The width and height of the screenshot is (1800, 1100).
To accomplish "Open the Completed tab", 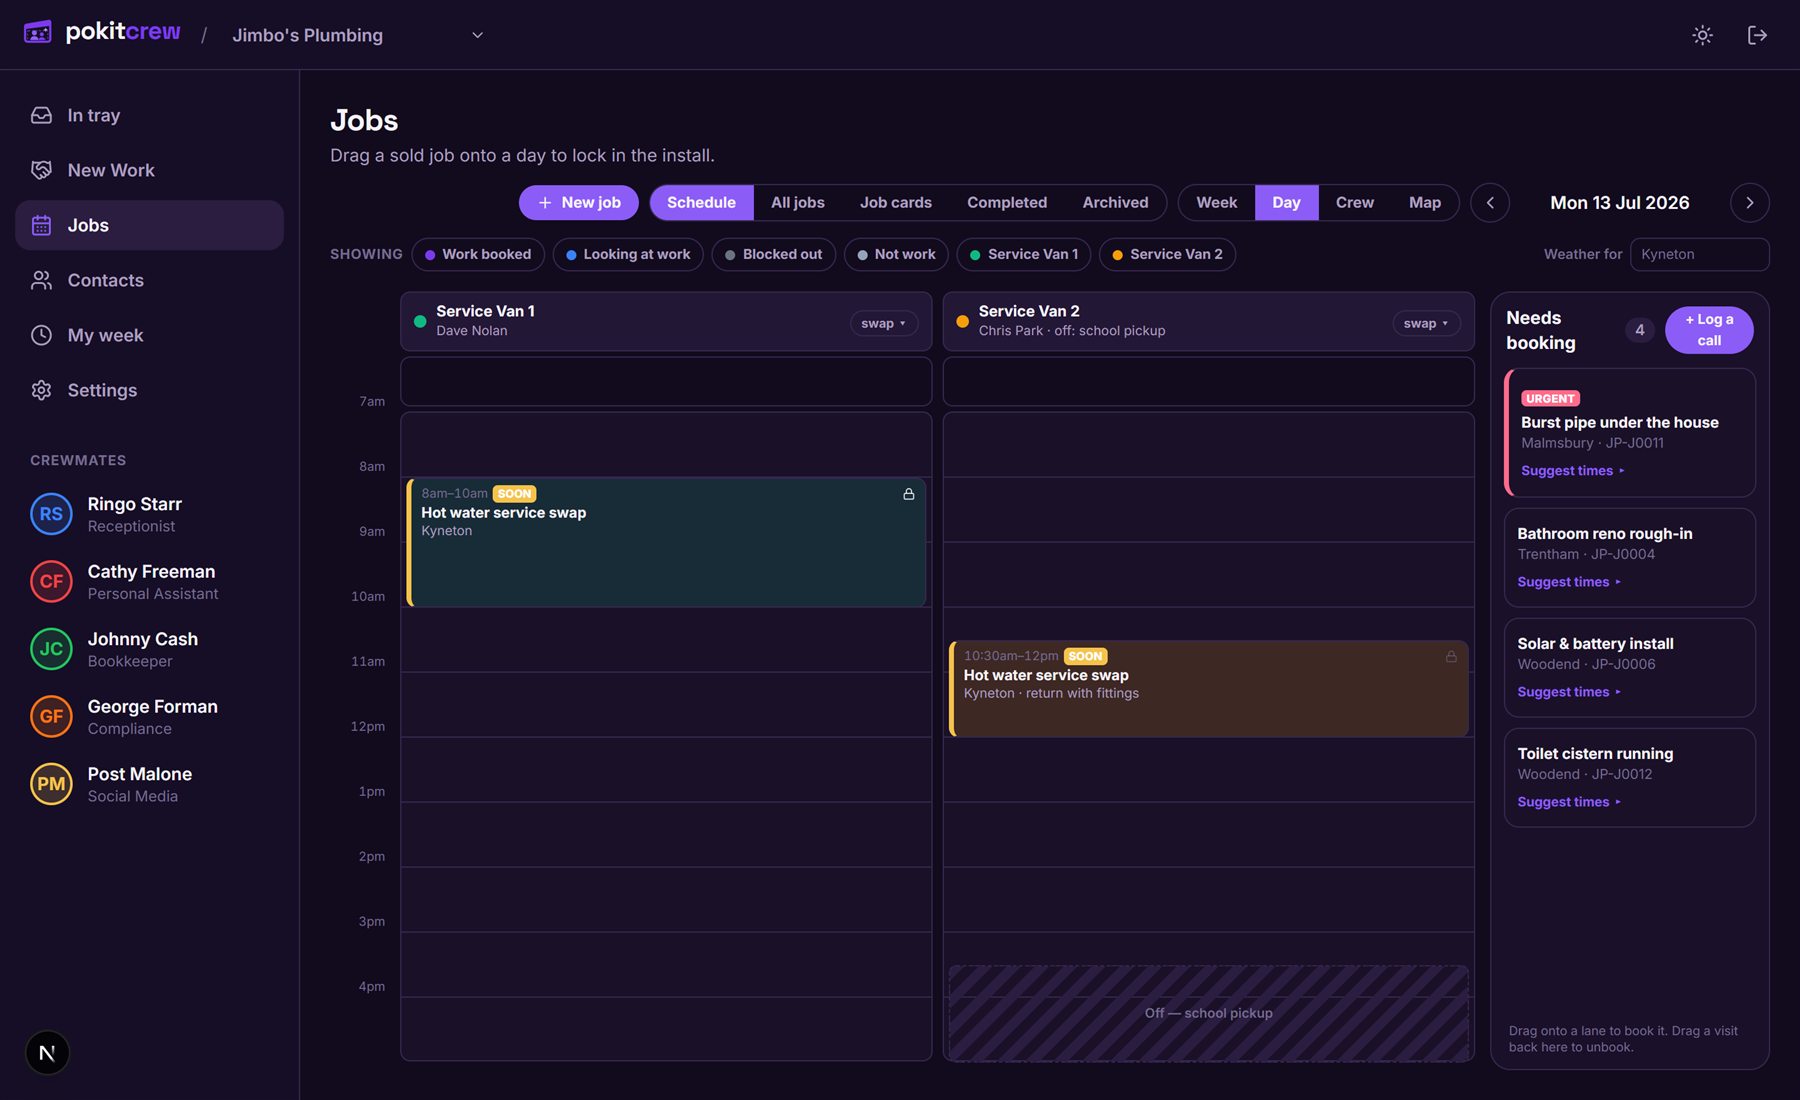I will click(x=1007, y=202).
